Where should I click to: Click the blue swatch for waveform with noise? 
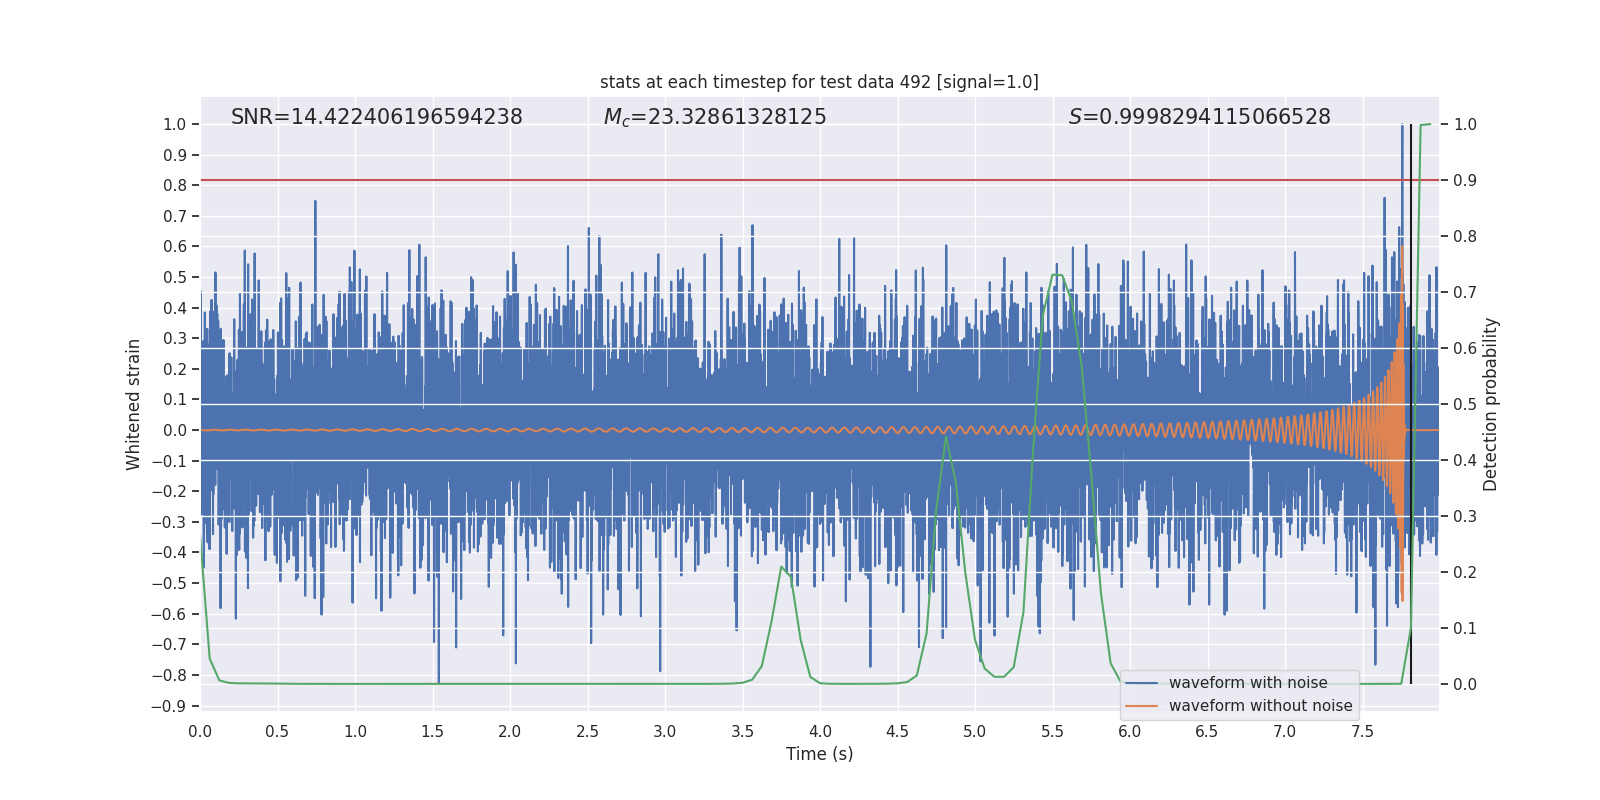coord(1141,683)
